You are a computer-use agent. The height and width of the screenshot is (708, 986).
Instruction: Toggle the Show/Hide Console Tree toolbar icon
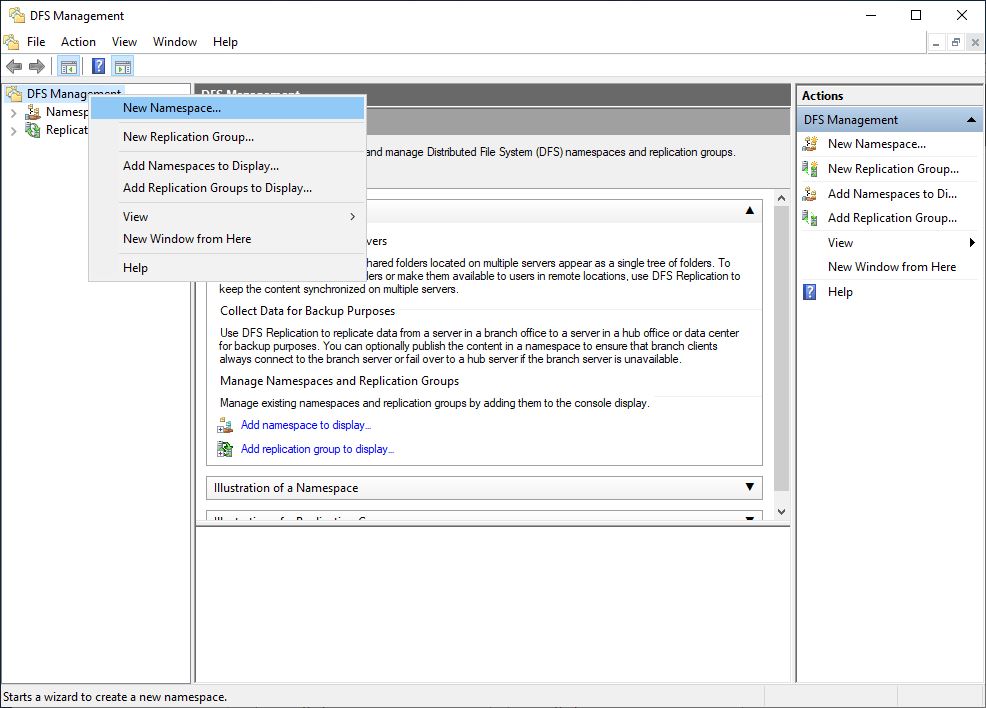[x=69, y=66]
